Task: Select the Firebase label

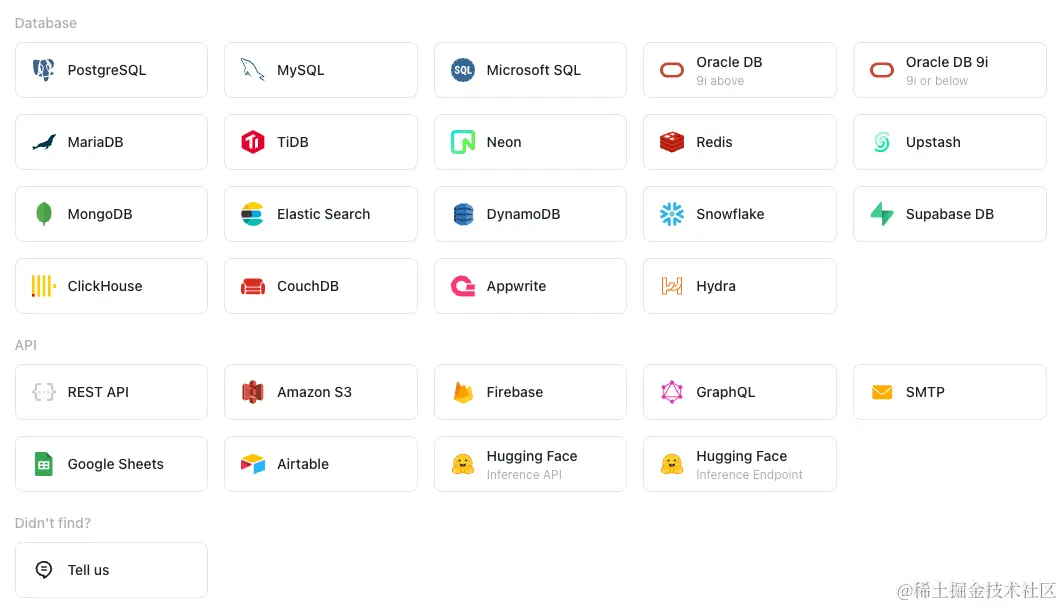Action: 515,392
